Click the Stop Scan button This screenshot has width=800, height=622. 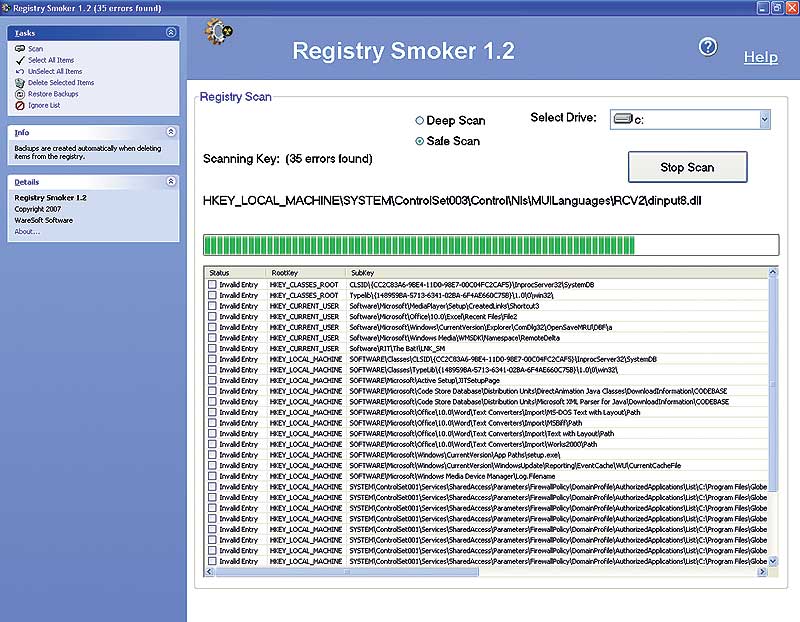pyautogui.click(x=687, y=167)
